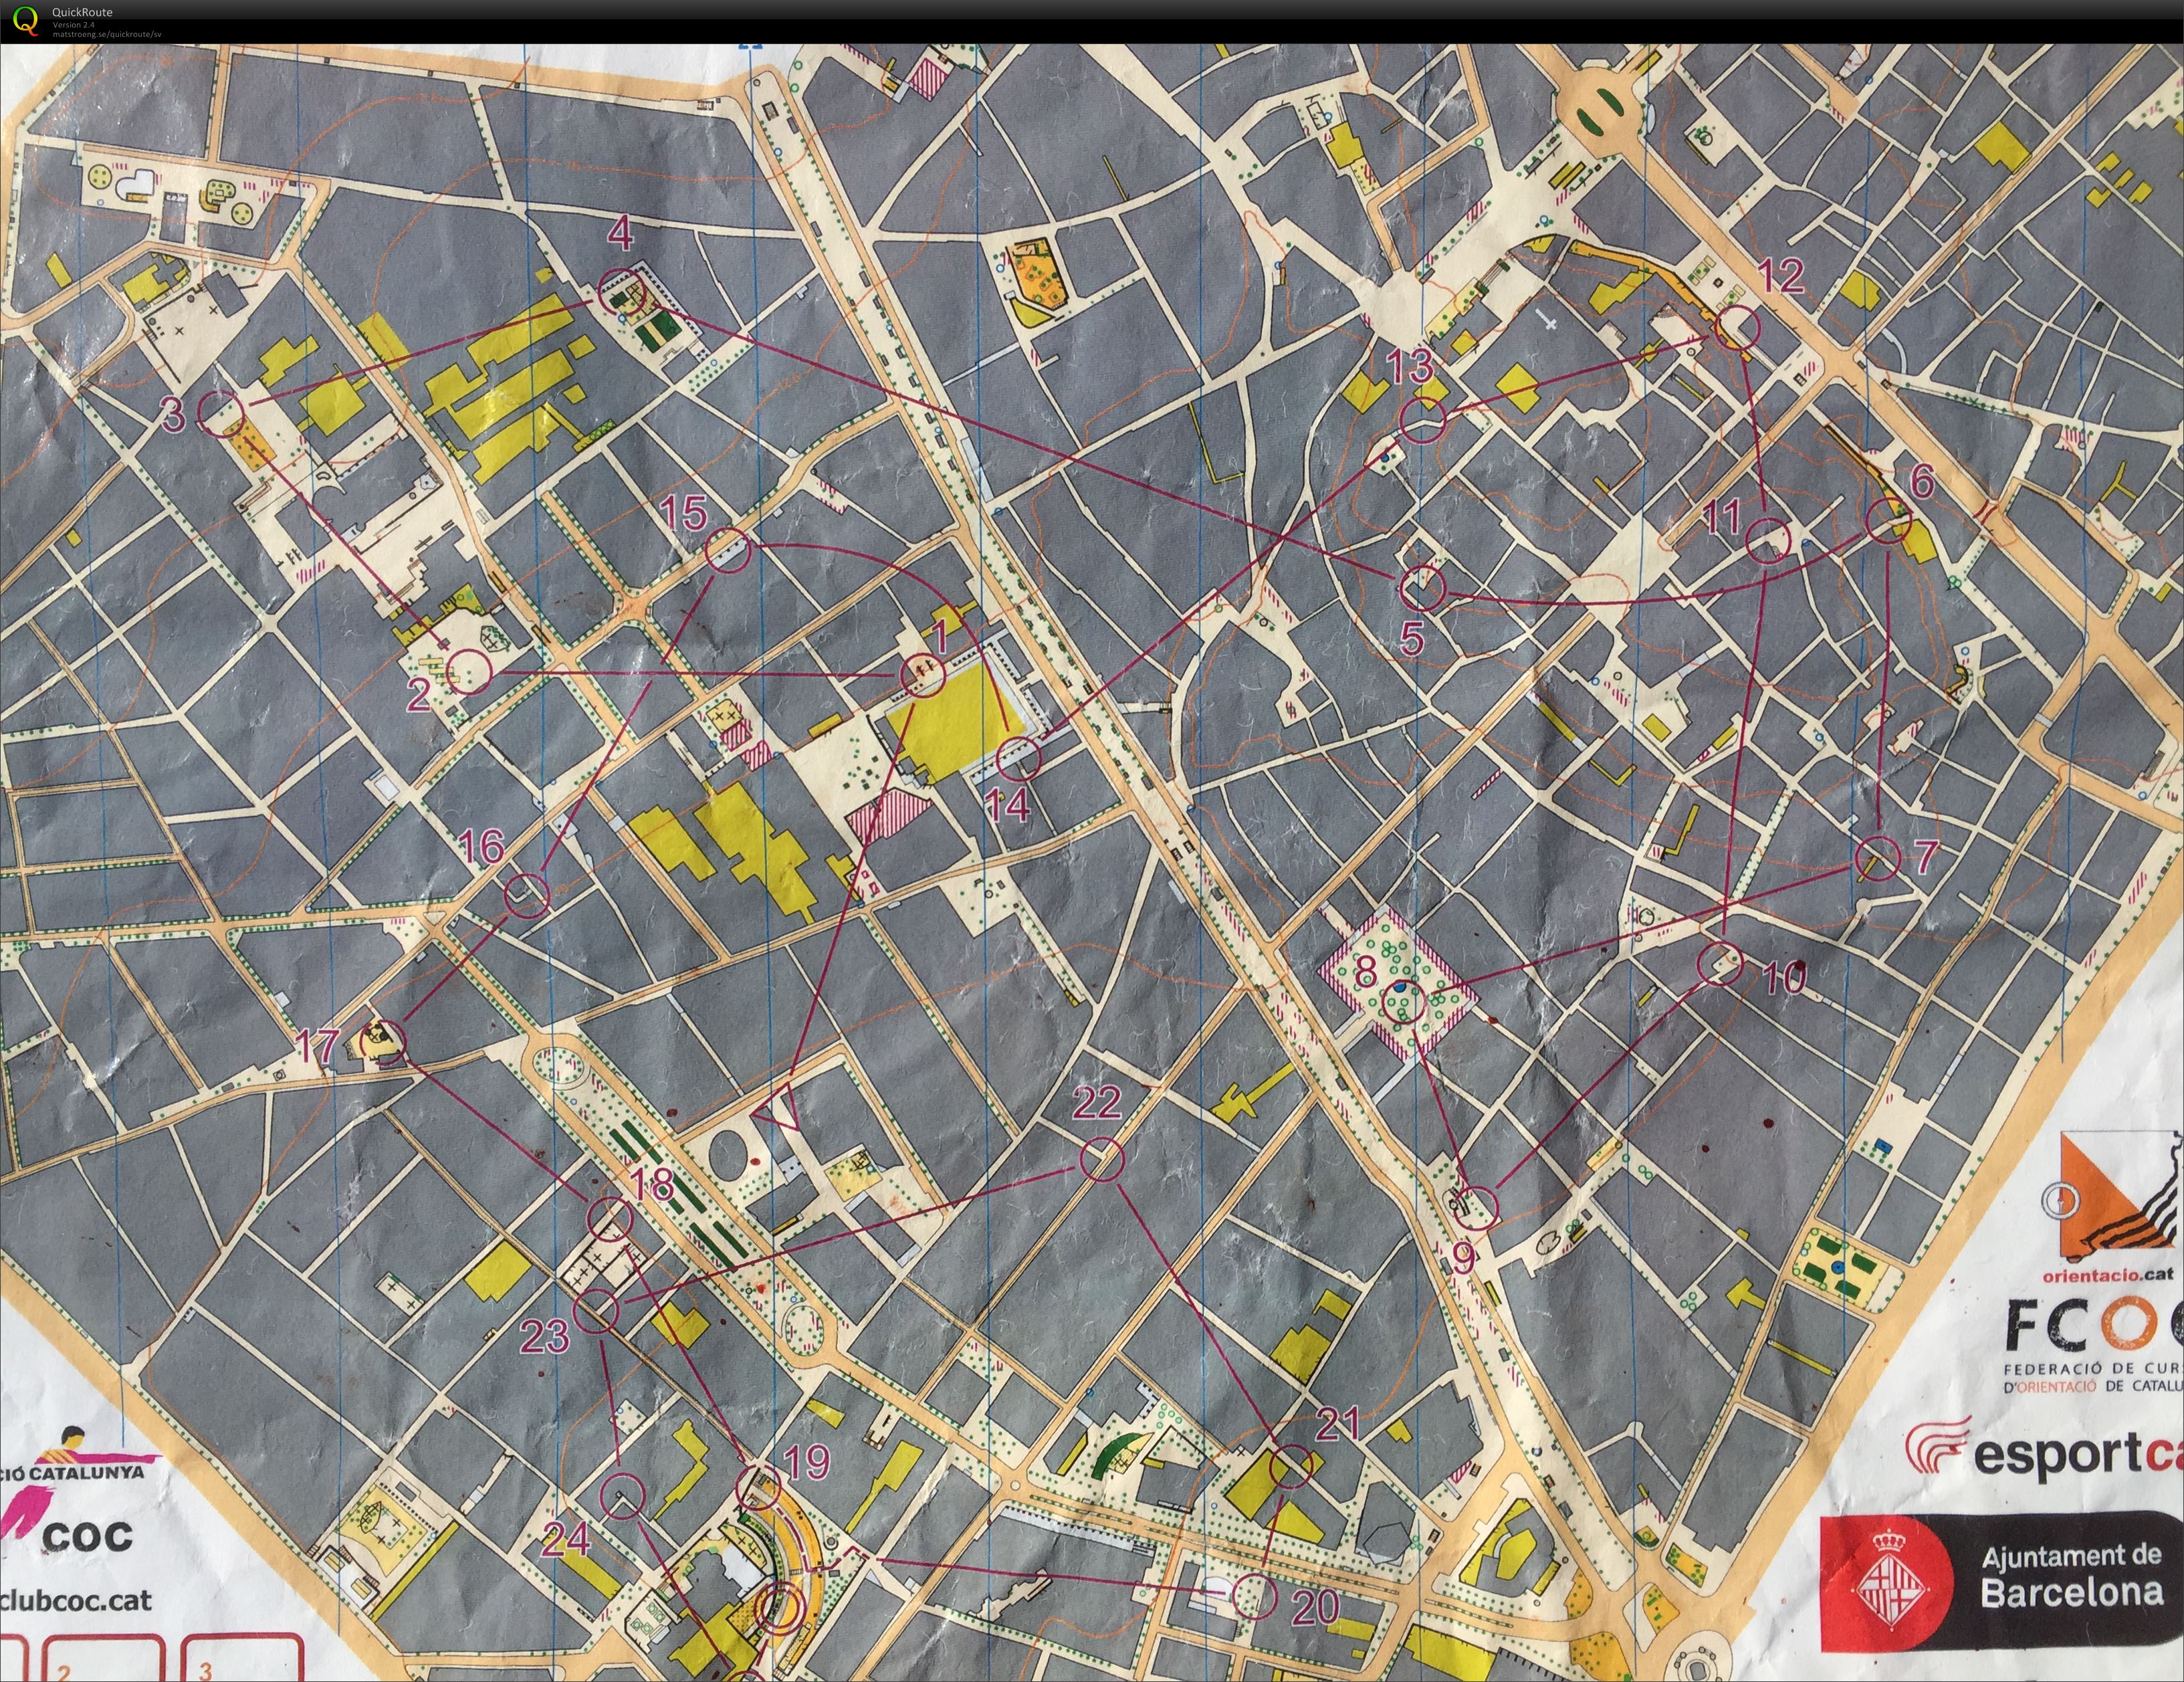Select control circle number 10
The width and height of the screenshot is (2184, 1682).
tap(1720, 963)
